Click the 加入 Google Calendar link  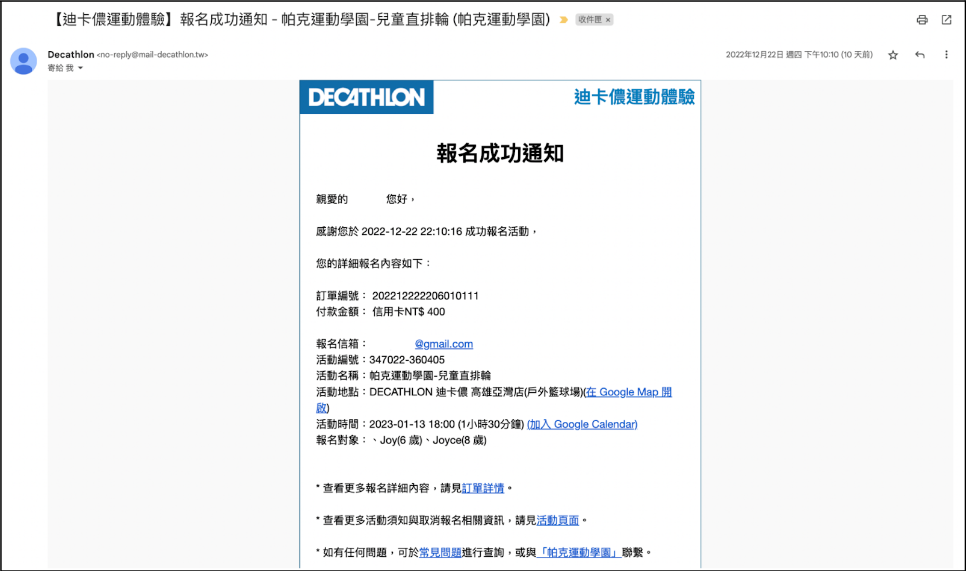(x=582, y=424)
